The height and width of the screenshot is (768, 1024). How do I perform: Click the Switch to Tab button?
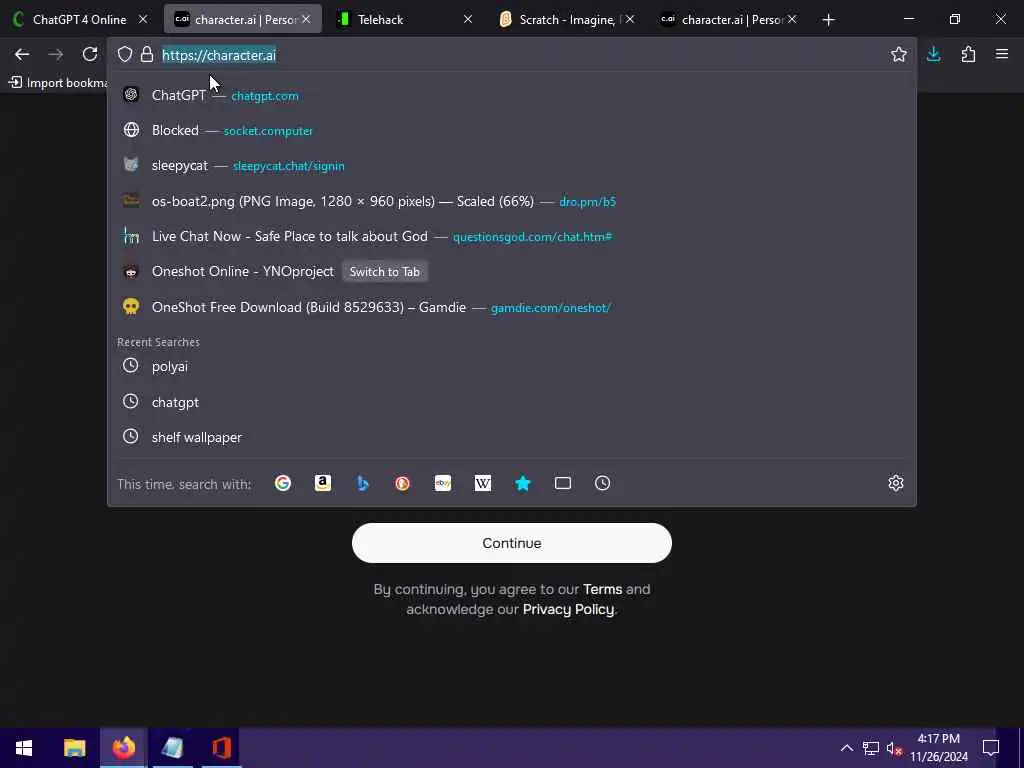tap(385, 272)
